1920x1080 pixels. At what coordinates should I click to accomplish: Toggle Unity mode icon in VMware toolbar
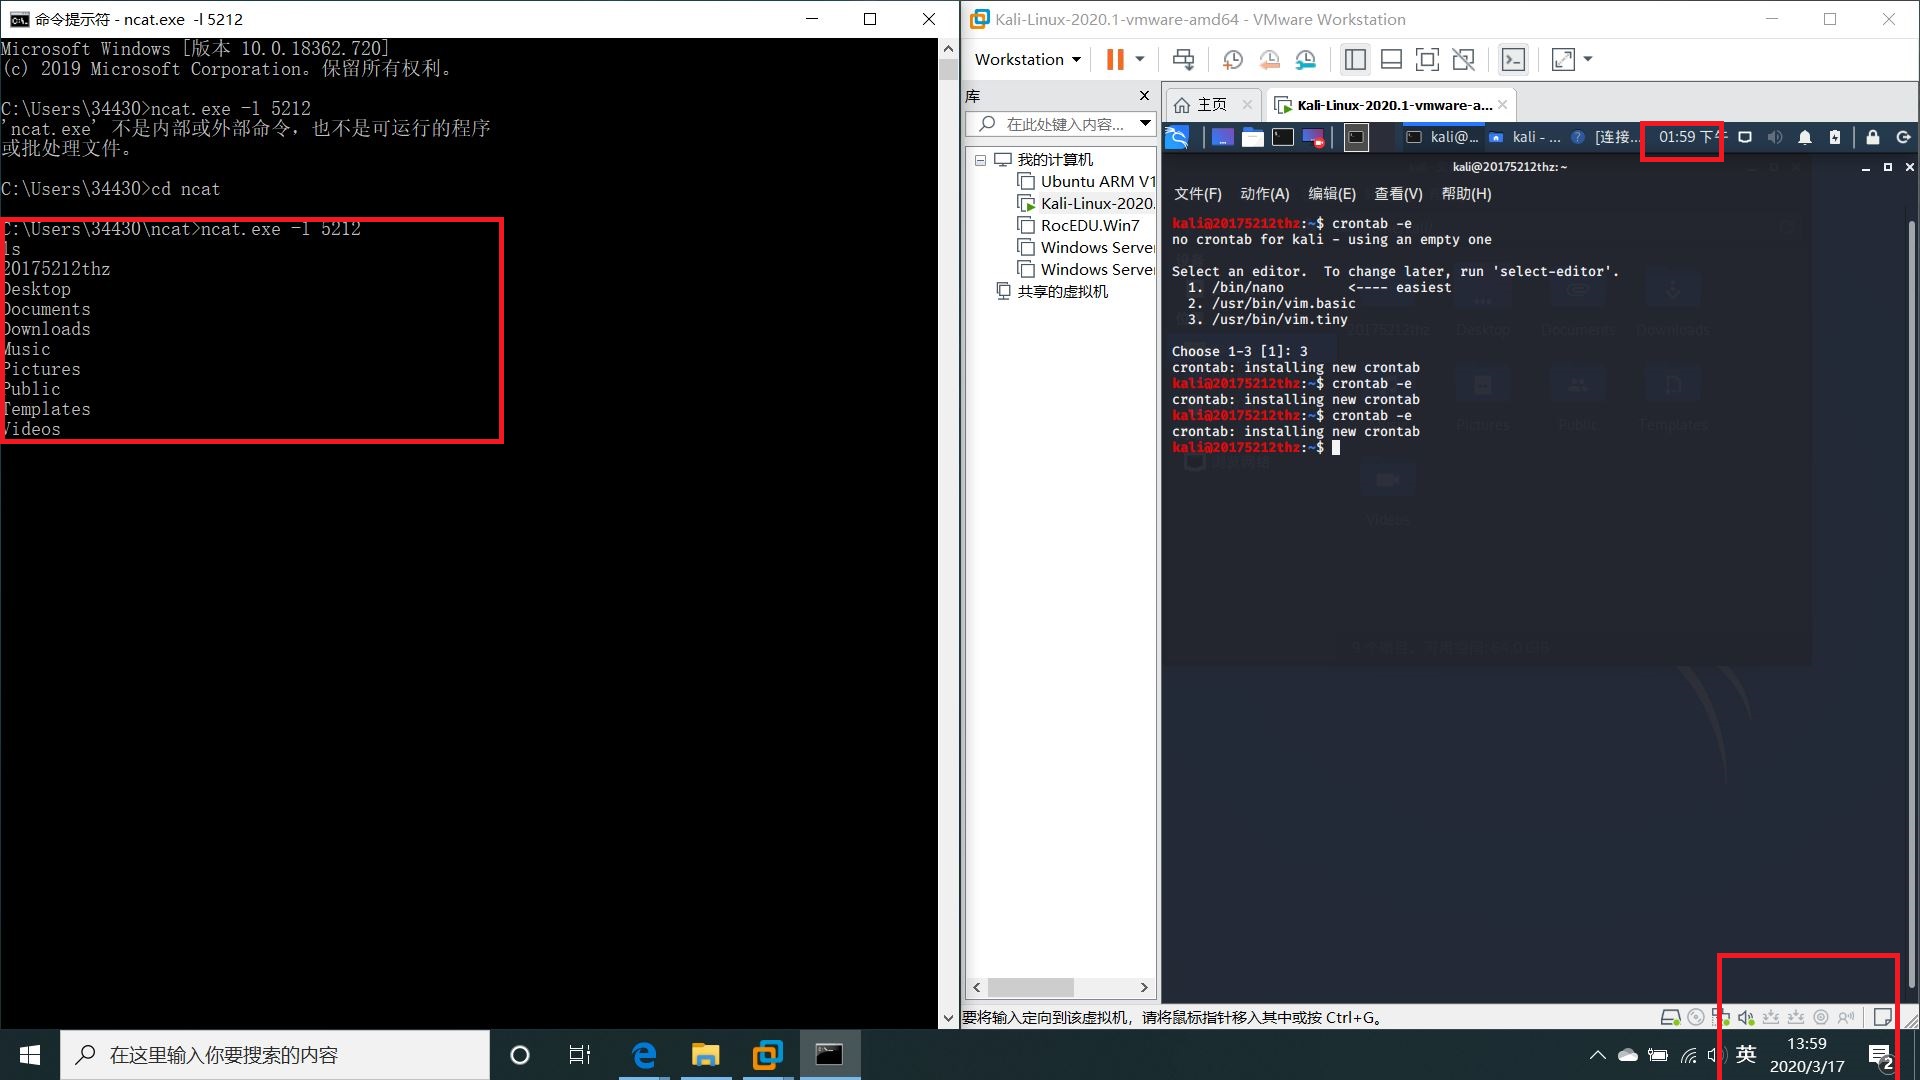tap(1463, 59)
